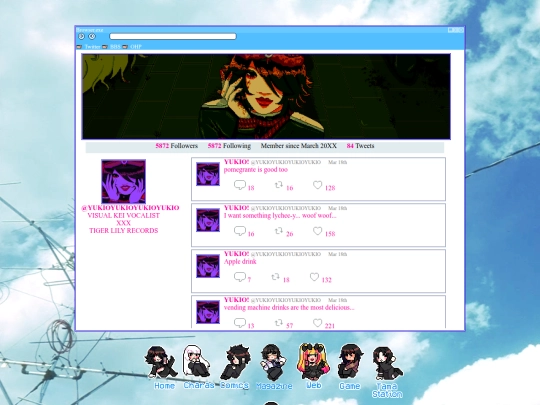The image size is (540, 405).
Task: Reply to the pomegranate tweet
Action: (240, 185)
